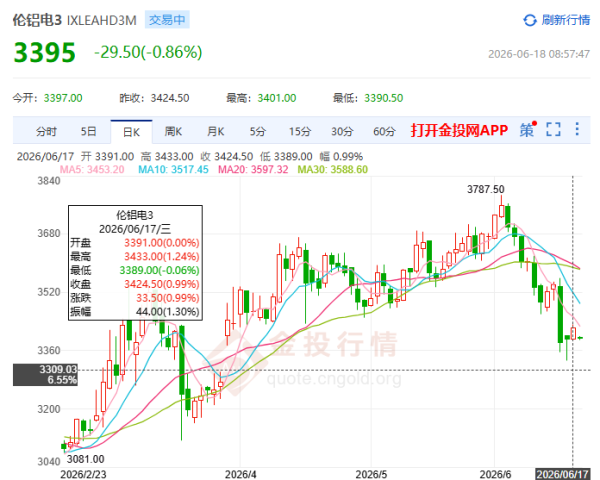Screen dimensions: 600x480
Task: Select the 月K tab
Action: click(x=215, y=132)
